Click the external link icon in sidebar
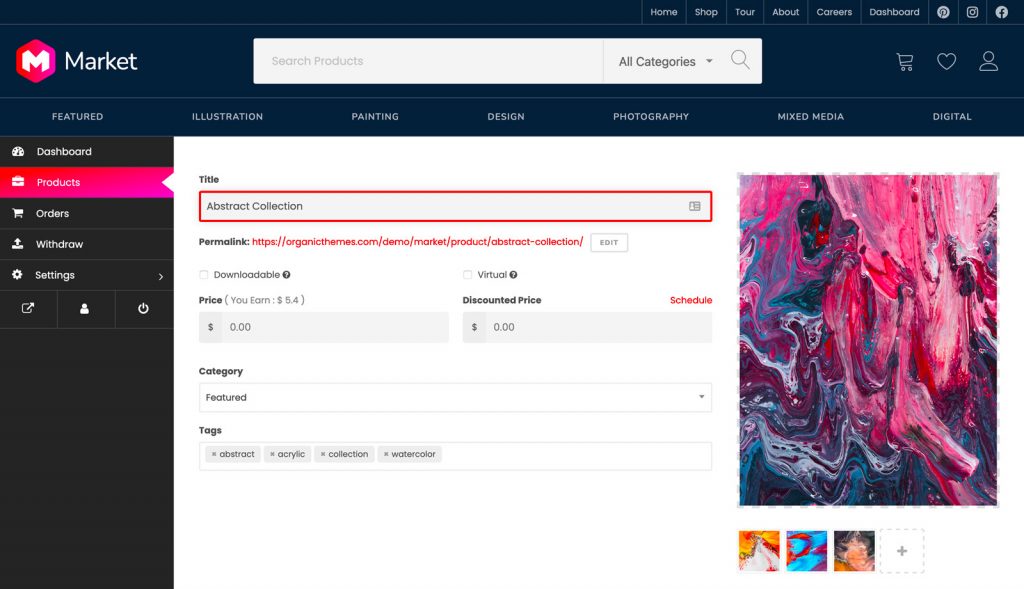 28,309
